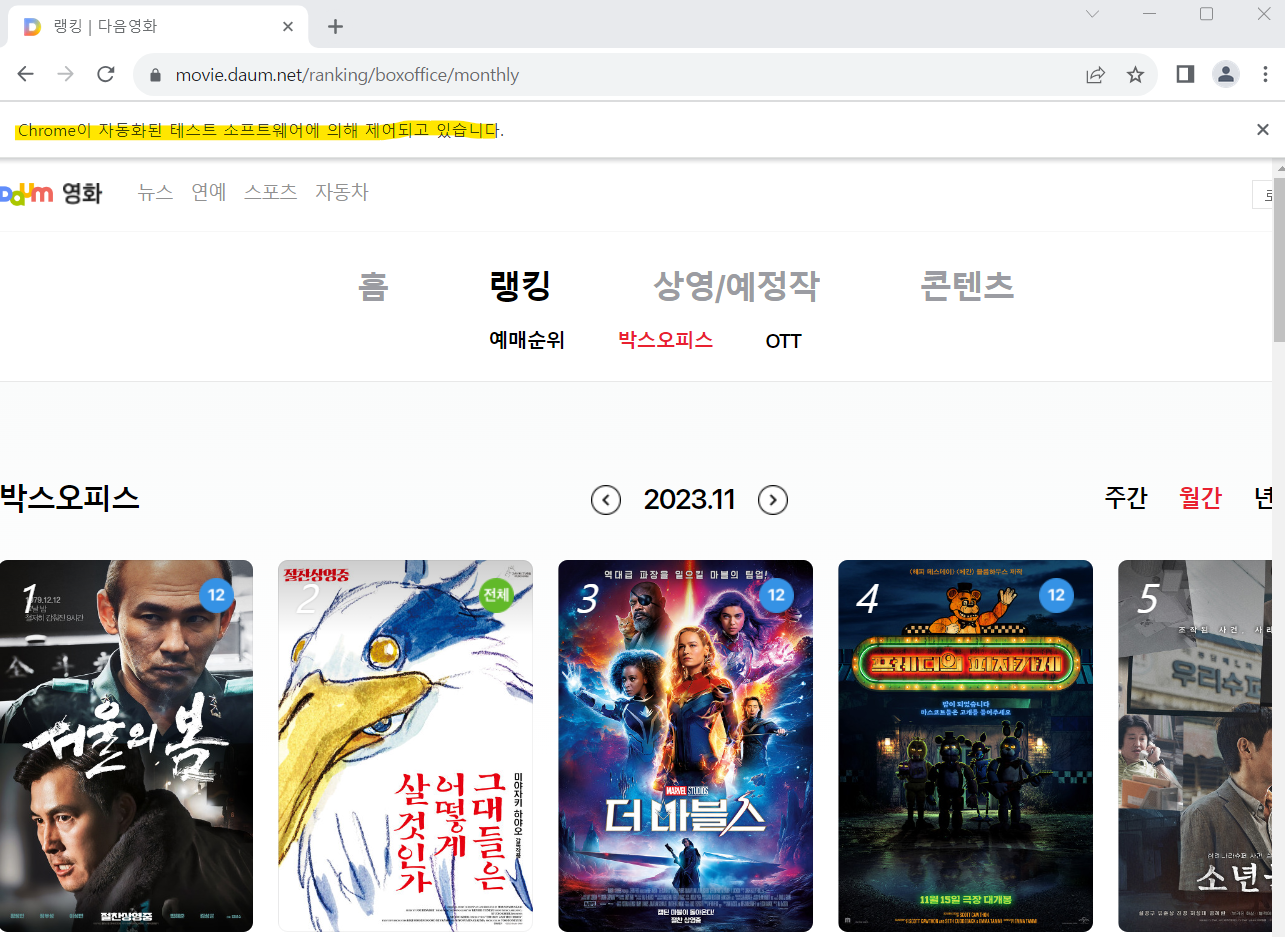Open the 상영/예정작 main tab
This screenshot has height=937, width=1285.
tap(736, 287)
